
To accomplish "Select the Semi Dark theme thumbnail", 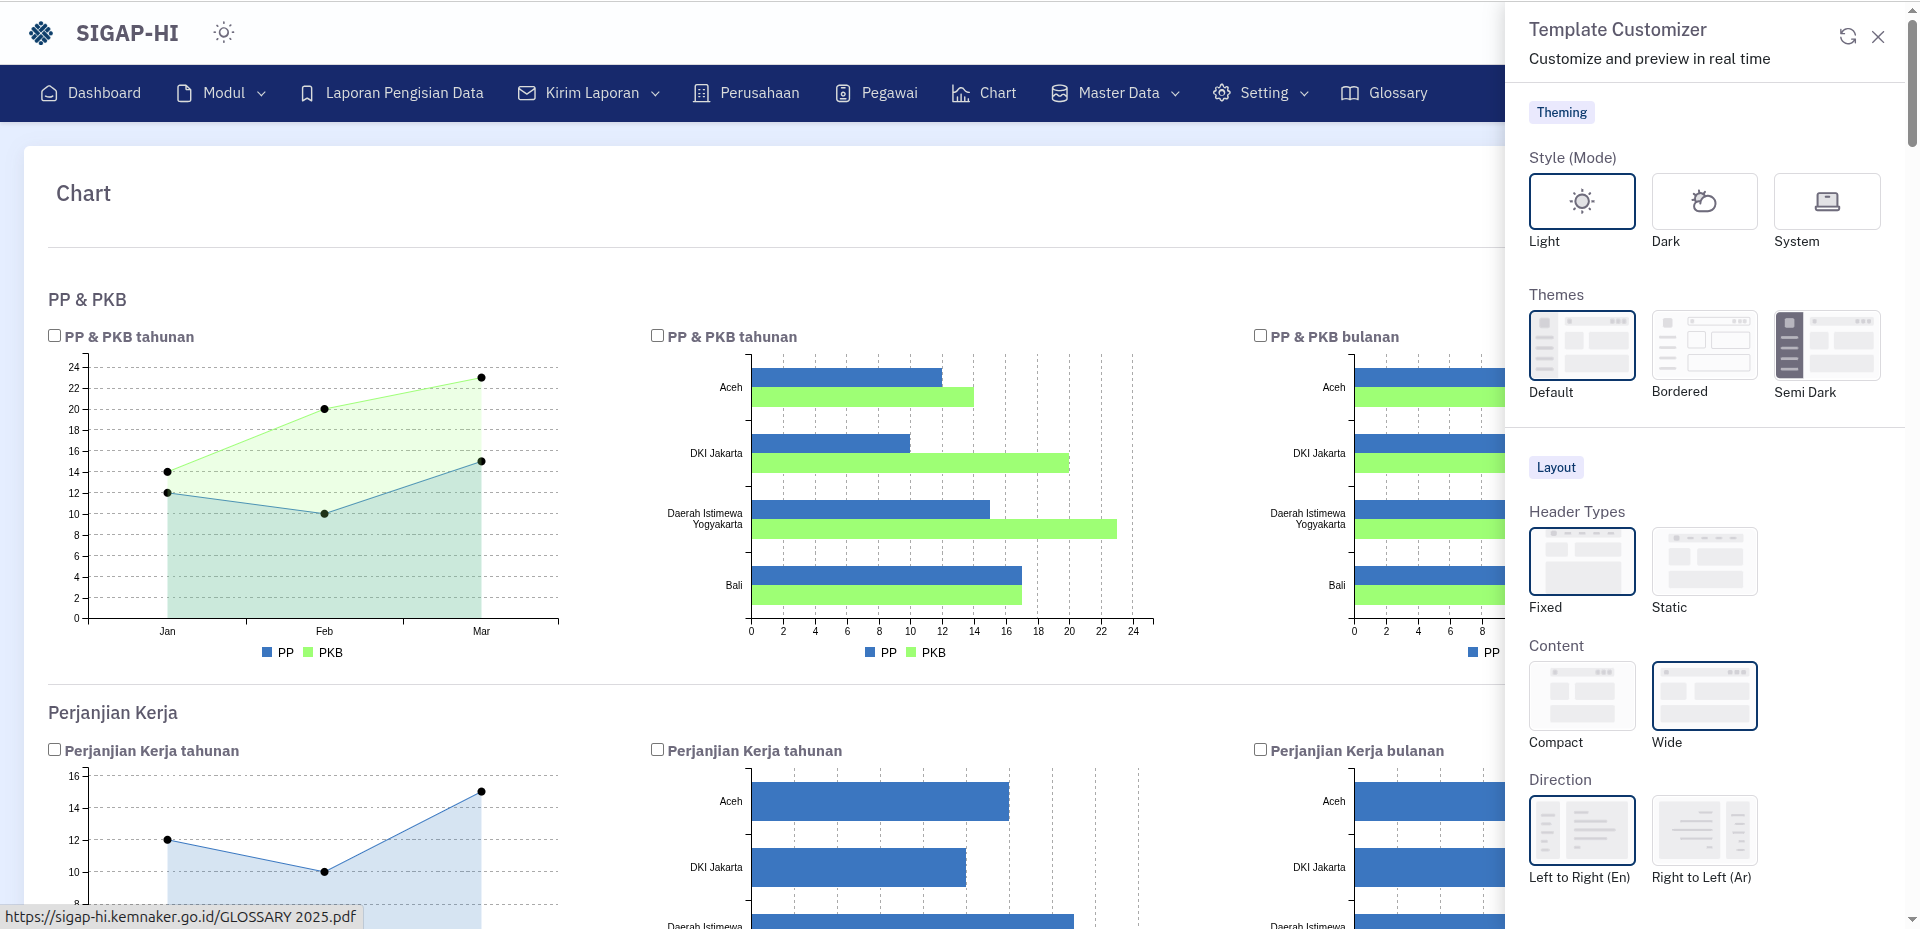I will (x=1826, y=345).
